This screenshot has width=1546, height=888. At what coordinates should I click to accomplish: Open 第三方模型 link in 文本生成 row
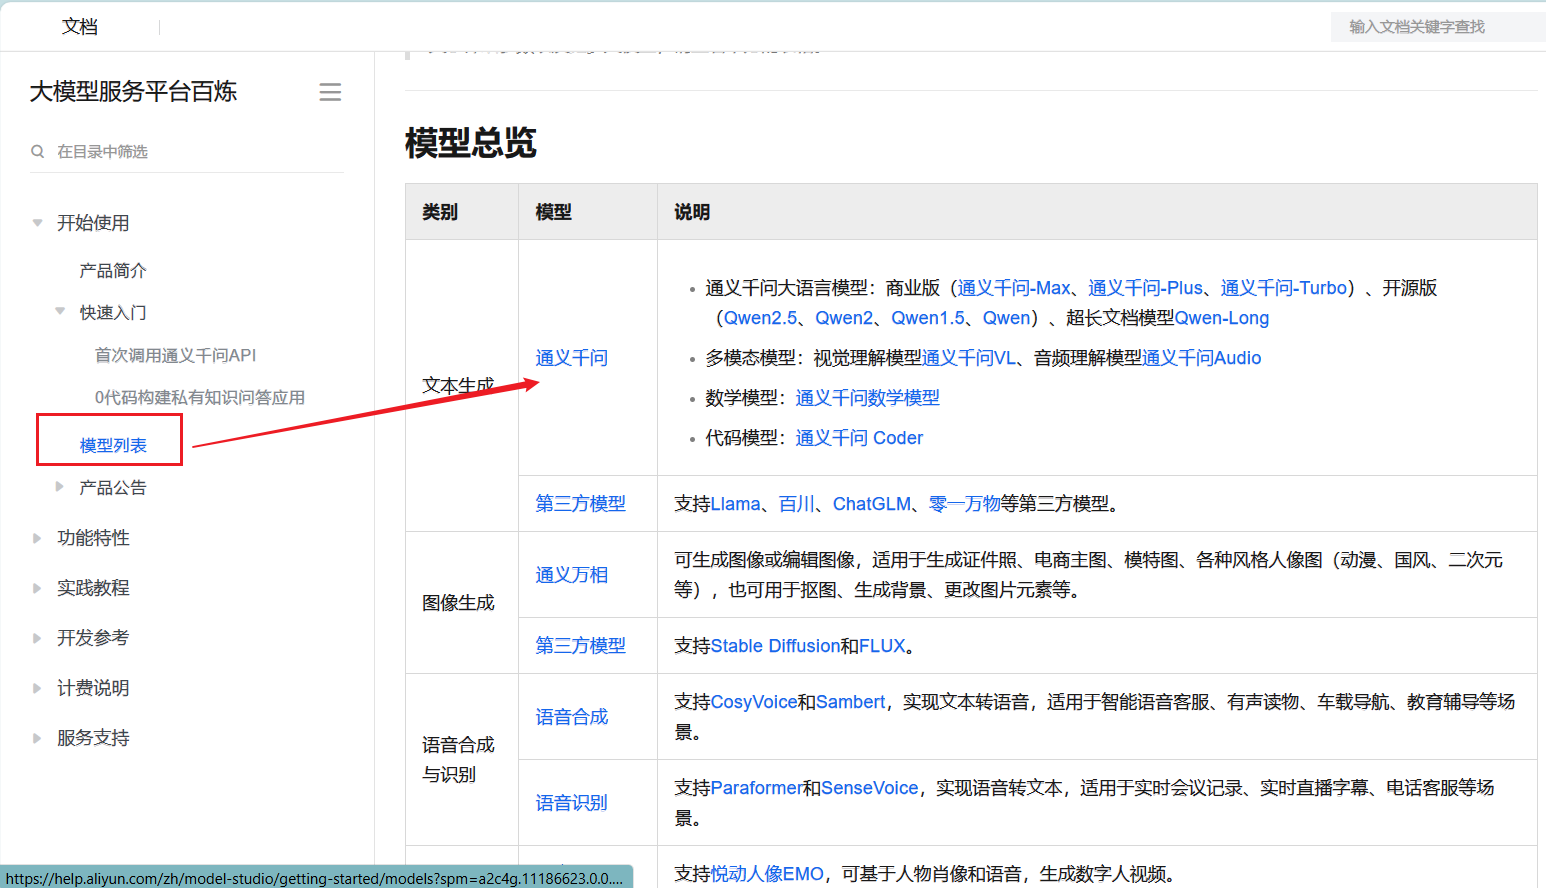(x=581, y=504)
